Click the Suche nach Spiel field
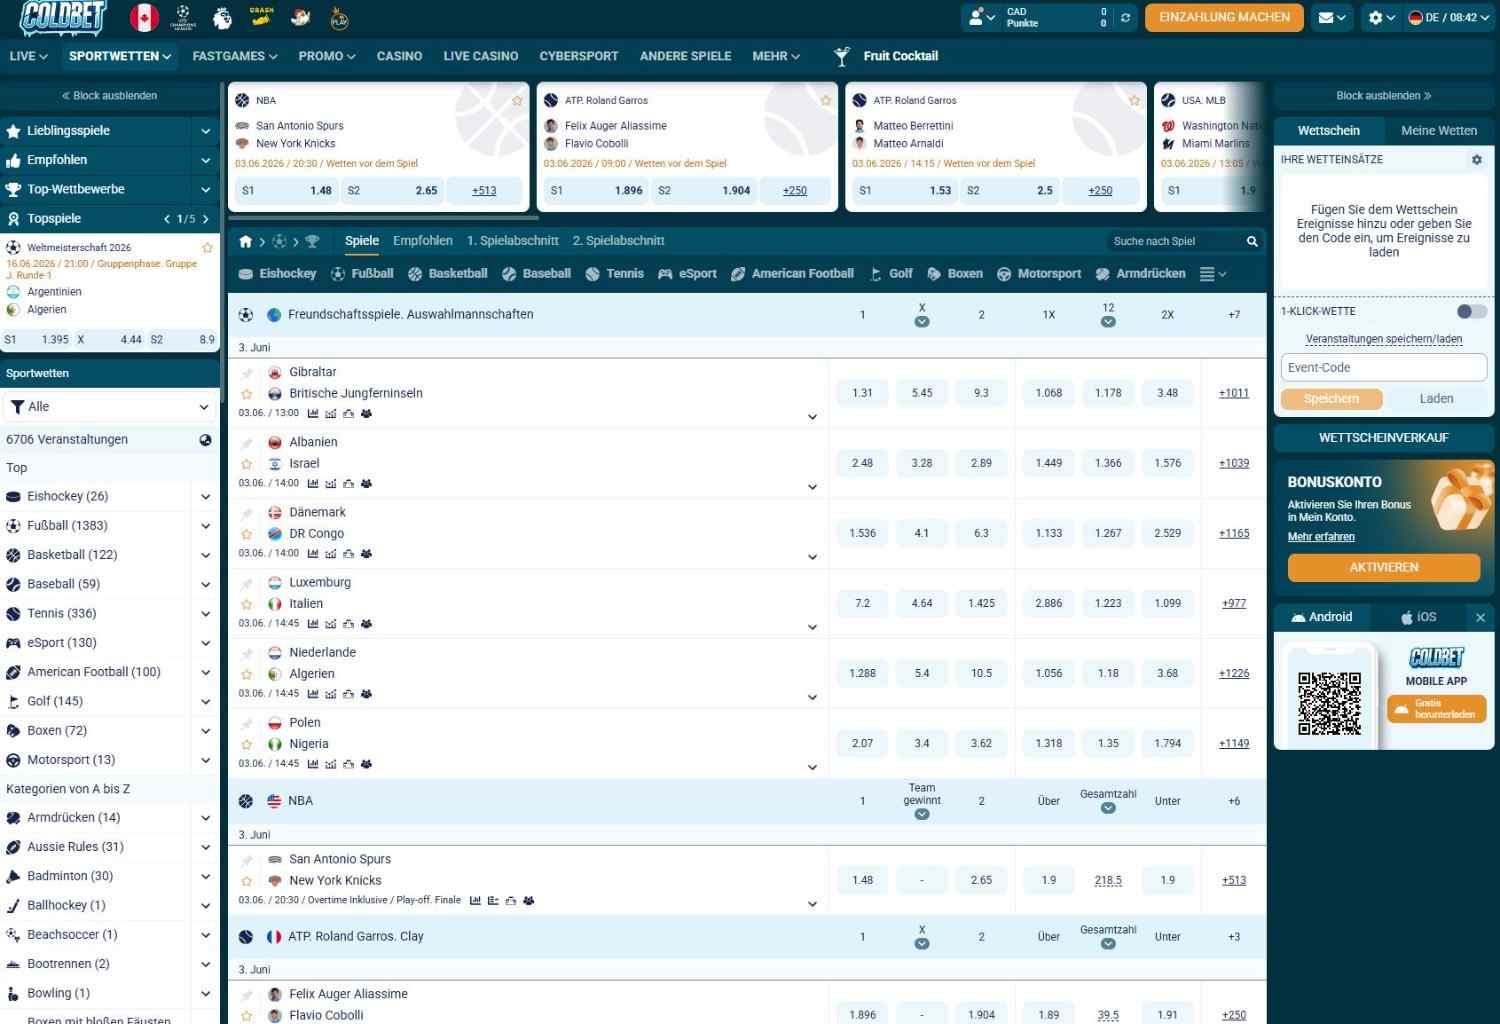 pos(1172,241)
